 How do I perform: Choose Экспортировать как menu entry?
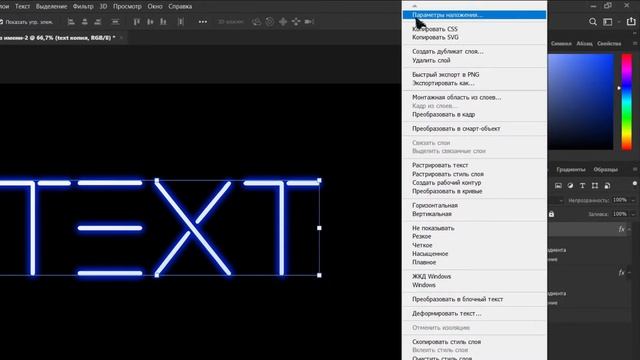443,83
